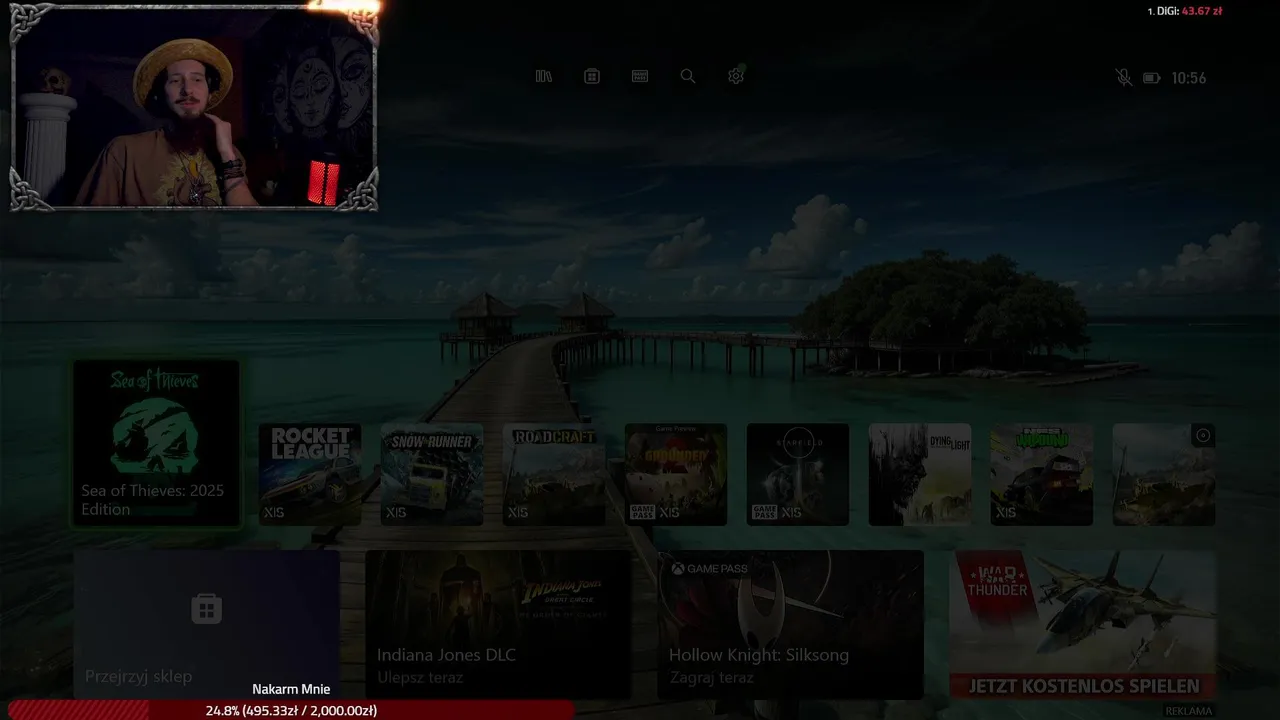Click the Game Pass badge on Starfield tile
Screen dimensions: 1280x720
click(x=764, y=512)
